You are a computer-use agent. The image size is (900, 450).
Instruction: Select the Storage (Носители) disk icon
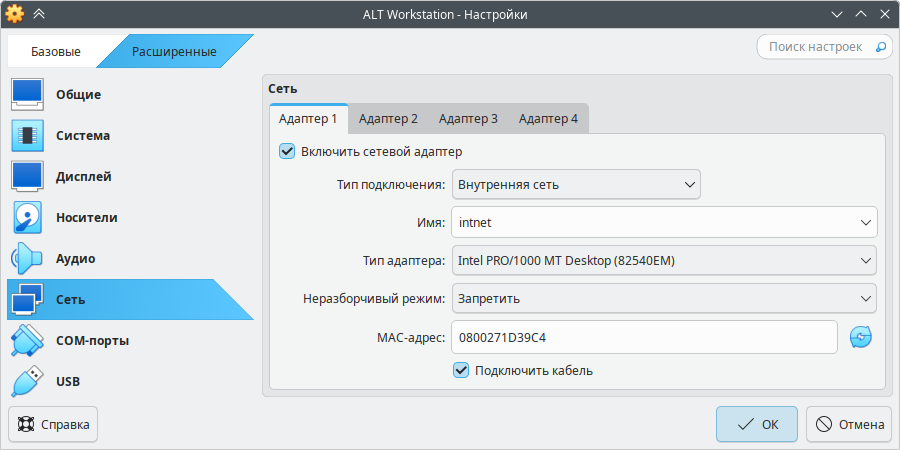(x=28, y=217)
